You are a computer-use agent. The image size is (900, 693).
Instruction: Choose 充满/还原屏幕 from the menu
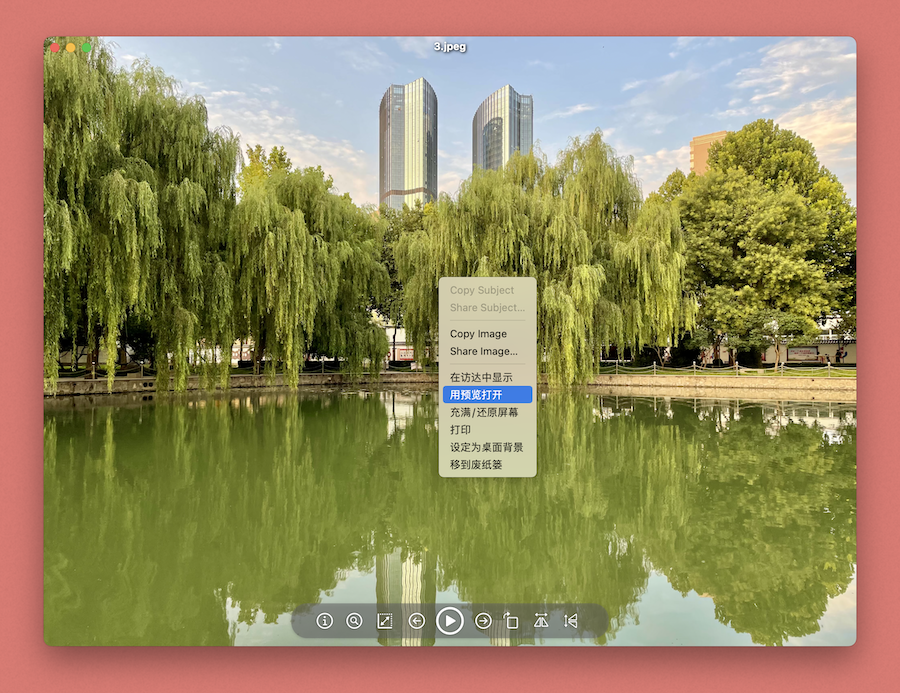(x=484, y=412)
